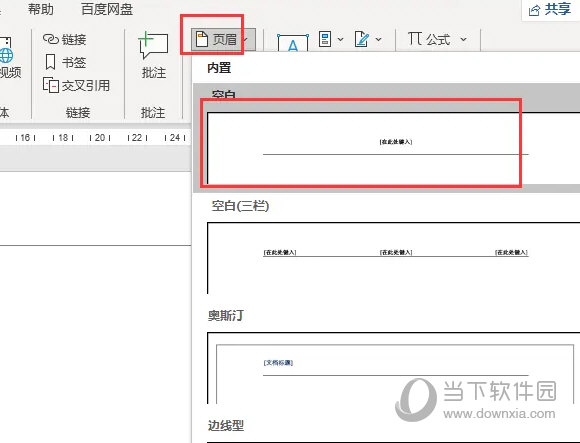Viewport: 580px width, 443px height.
Task: Click the Cross-reference (交叉引用) icon
Action: point(51,85)
